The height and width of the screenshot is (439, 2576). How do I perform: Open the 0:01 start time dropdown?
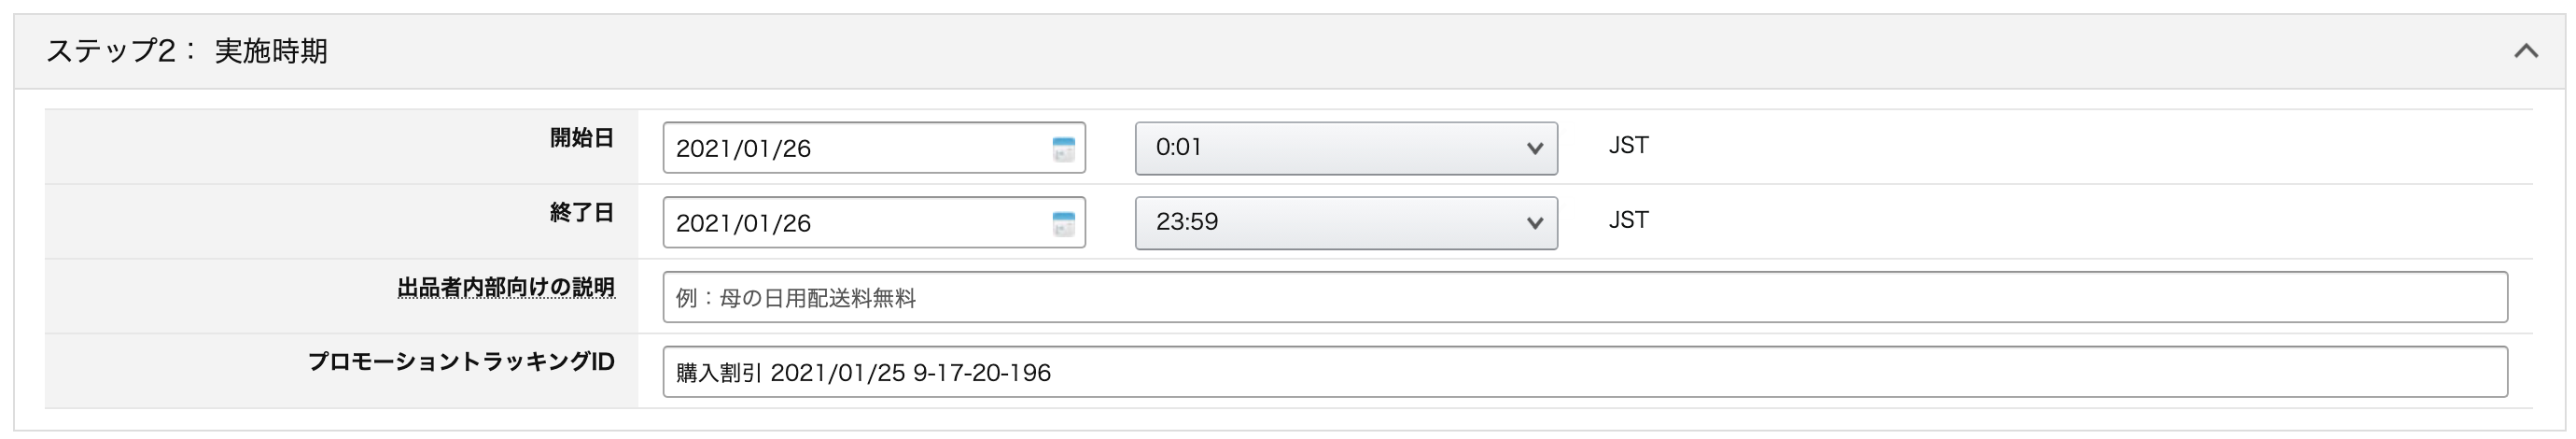pos(1346,148)
